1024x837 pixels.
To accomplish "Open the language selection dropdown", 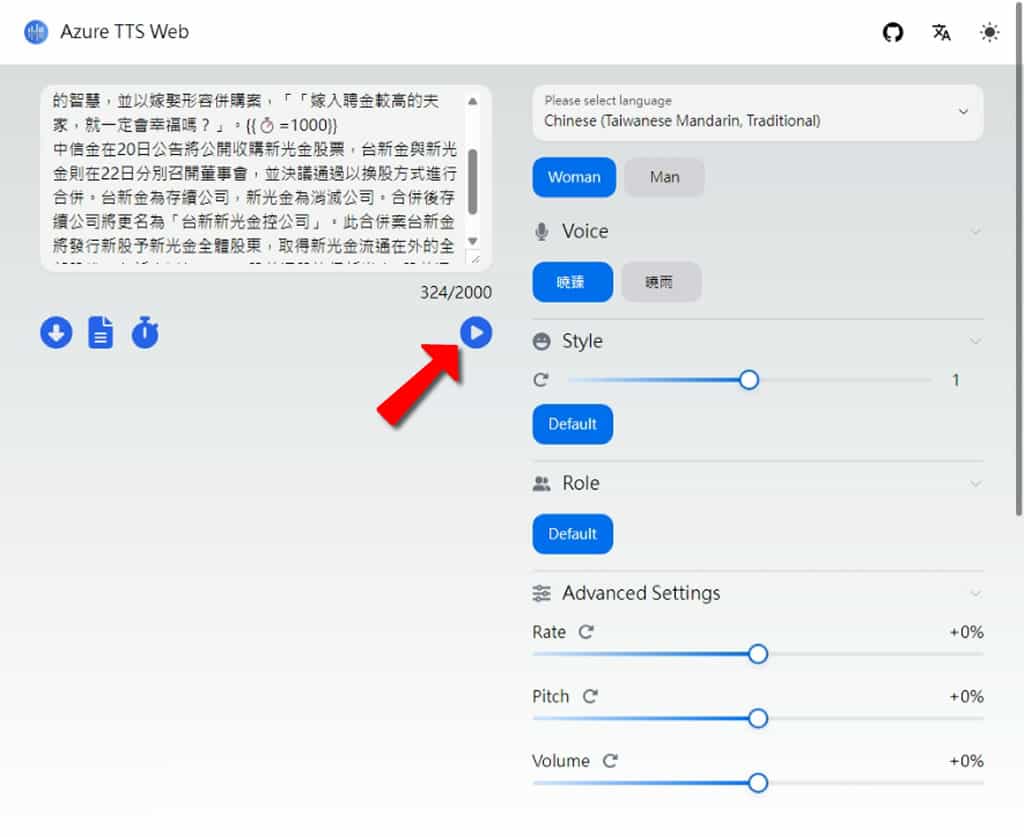I will [758, 112].
